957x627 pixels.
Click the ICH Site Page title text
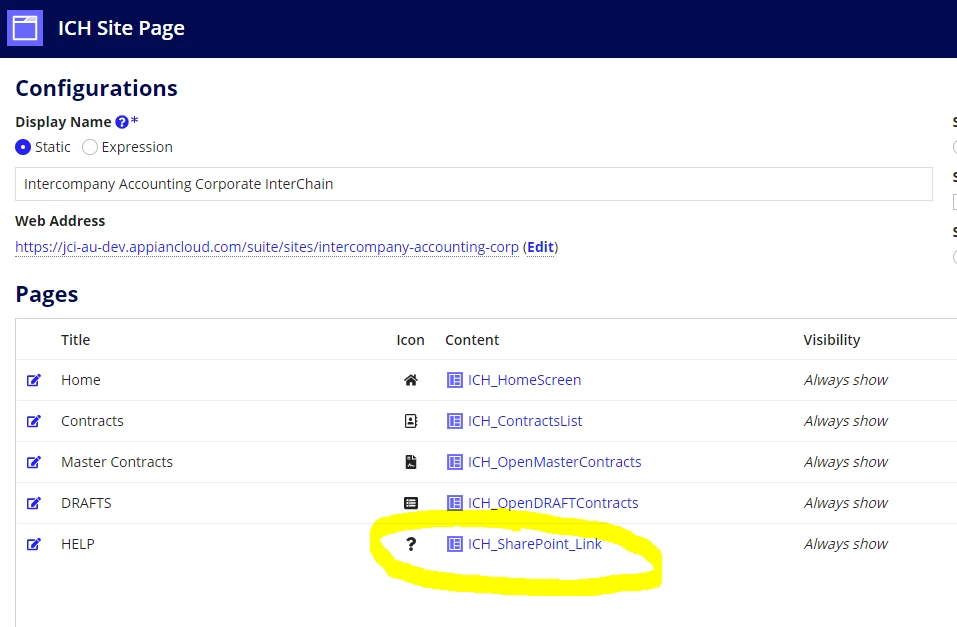pyautogui.click(x=121, y=28)
